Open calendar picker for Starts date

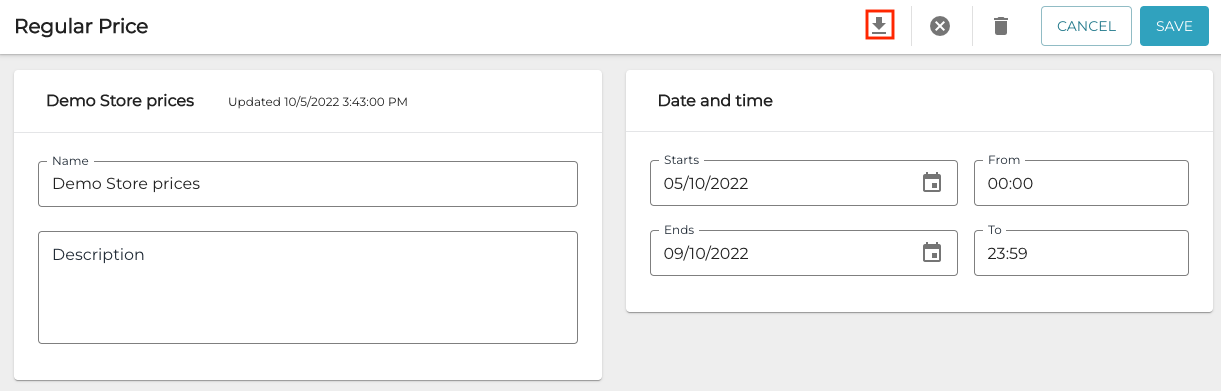(932, 183)
